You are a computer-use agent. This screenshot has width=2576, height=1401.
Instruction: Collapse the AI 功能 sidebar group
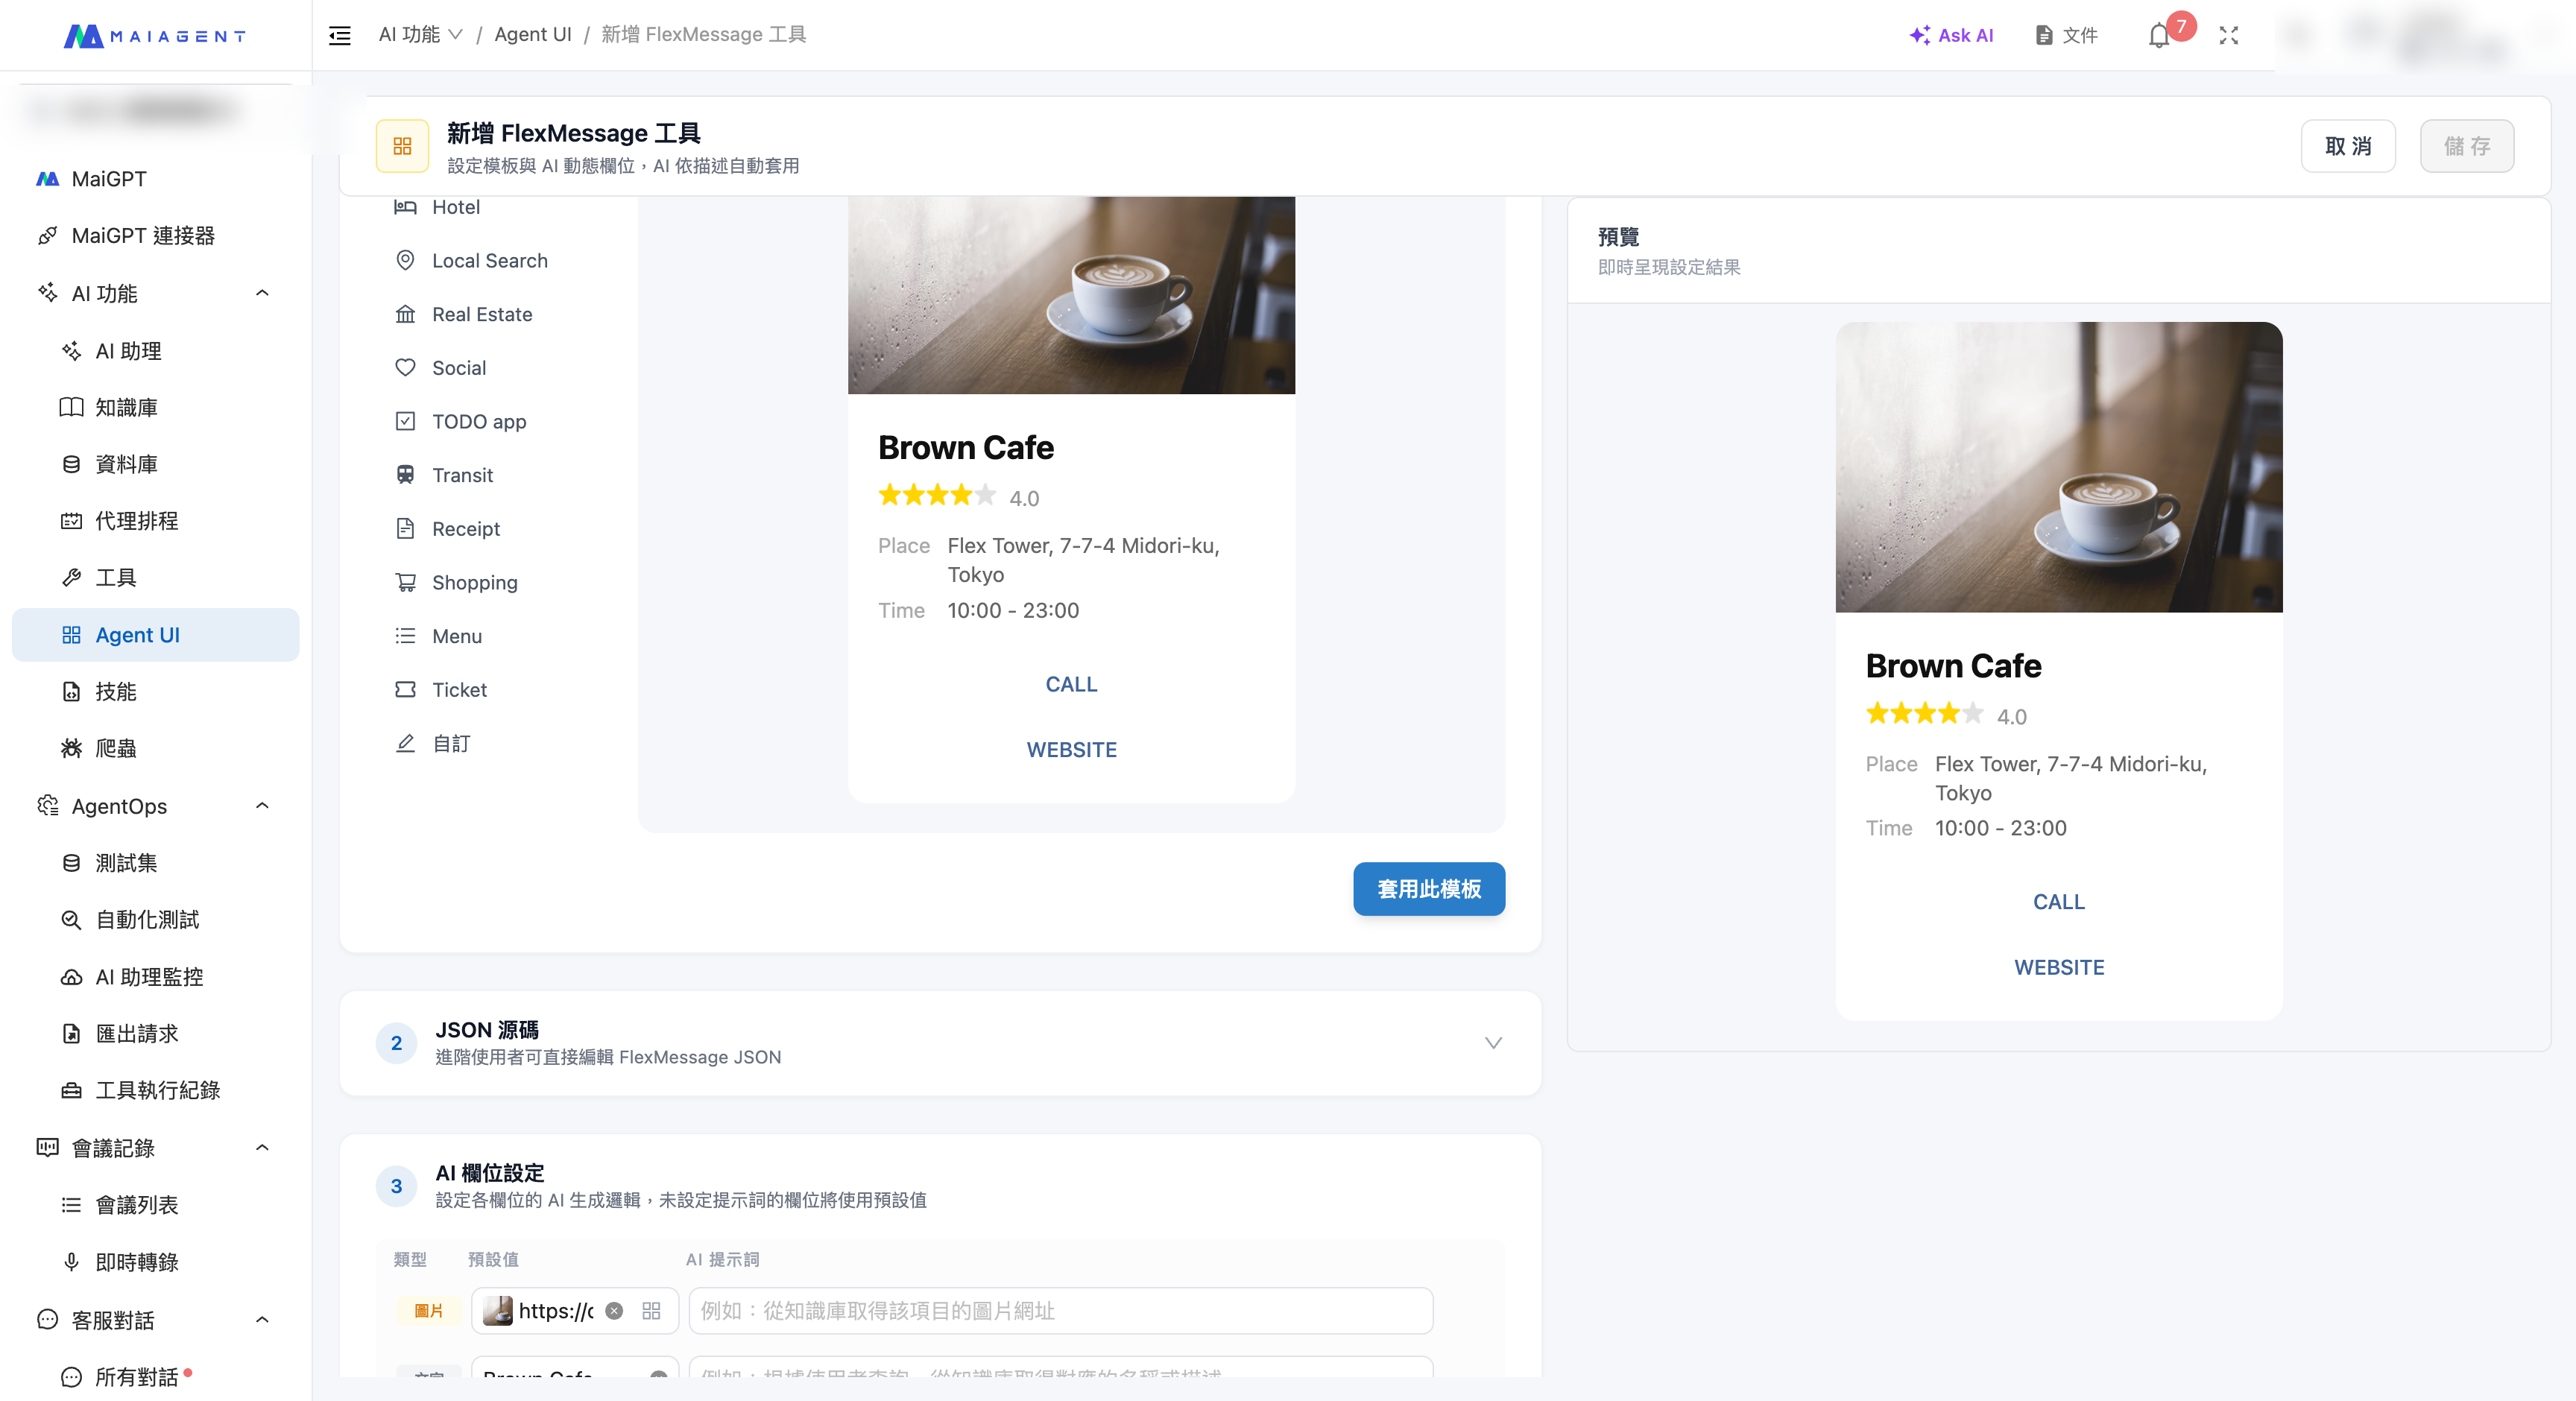[x=262, y=293]
